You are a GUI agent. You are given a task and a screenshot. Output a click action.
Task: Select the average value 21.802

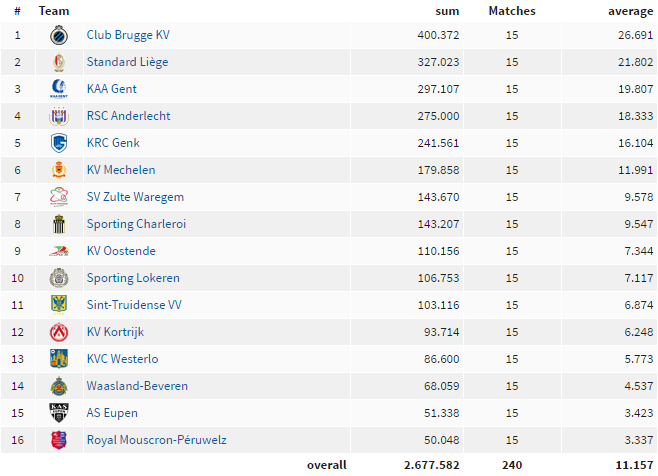(635, 62)
